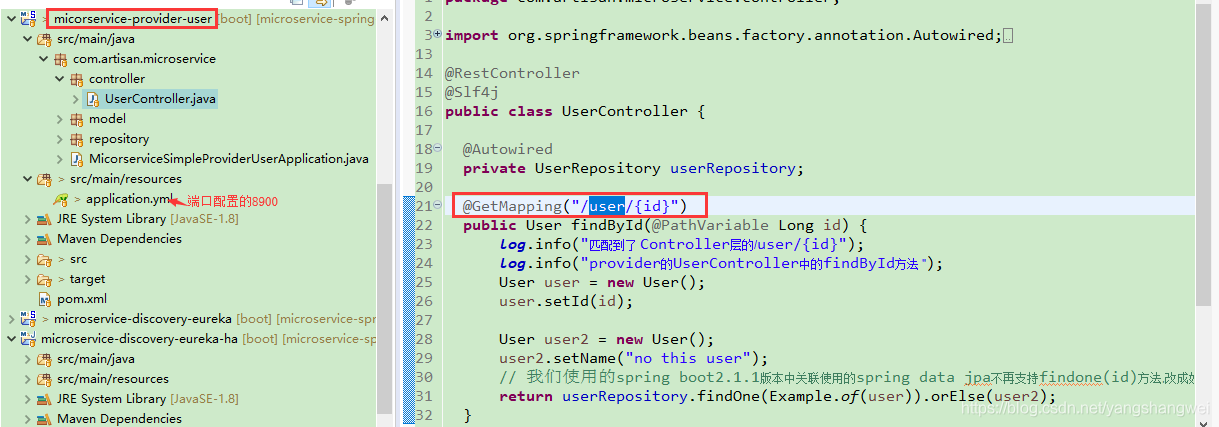Click the MicorserviceSimpleProviderUserApplication.java file icon
The width and height of the screenshot is (1219, 427).
click(x=78, y=159)
